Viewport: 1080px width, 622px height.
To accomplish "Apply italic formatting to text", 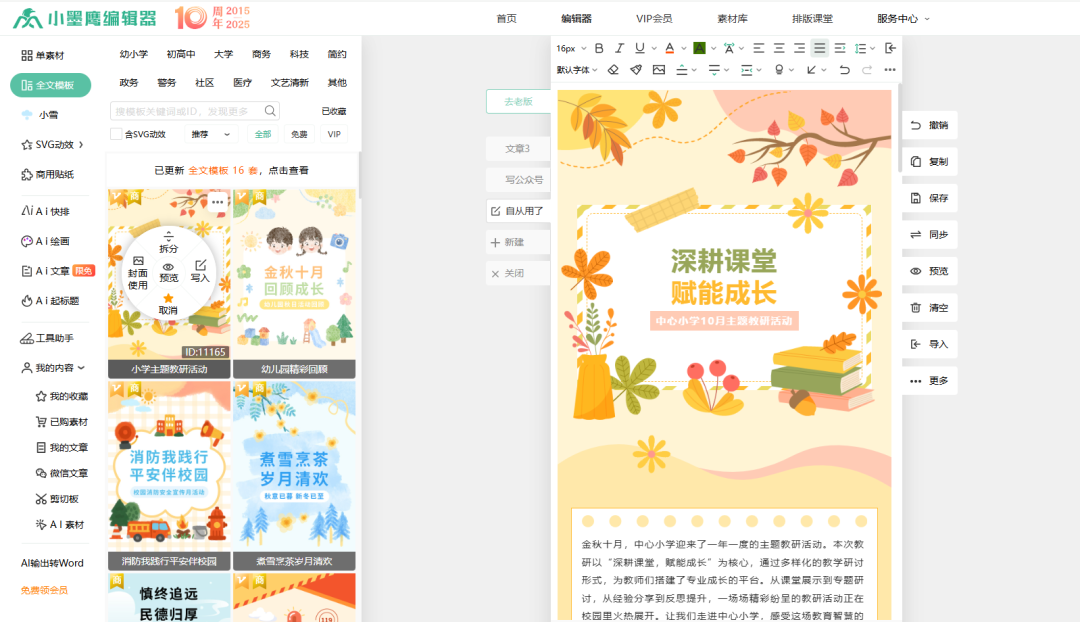I will point(619,48).
